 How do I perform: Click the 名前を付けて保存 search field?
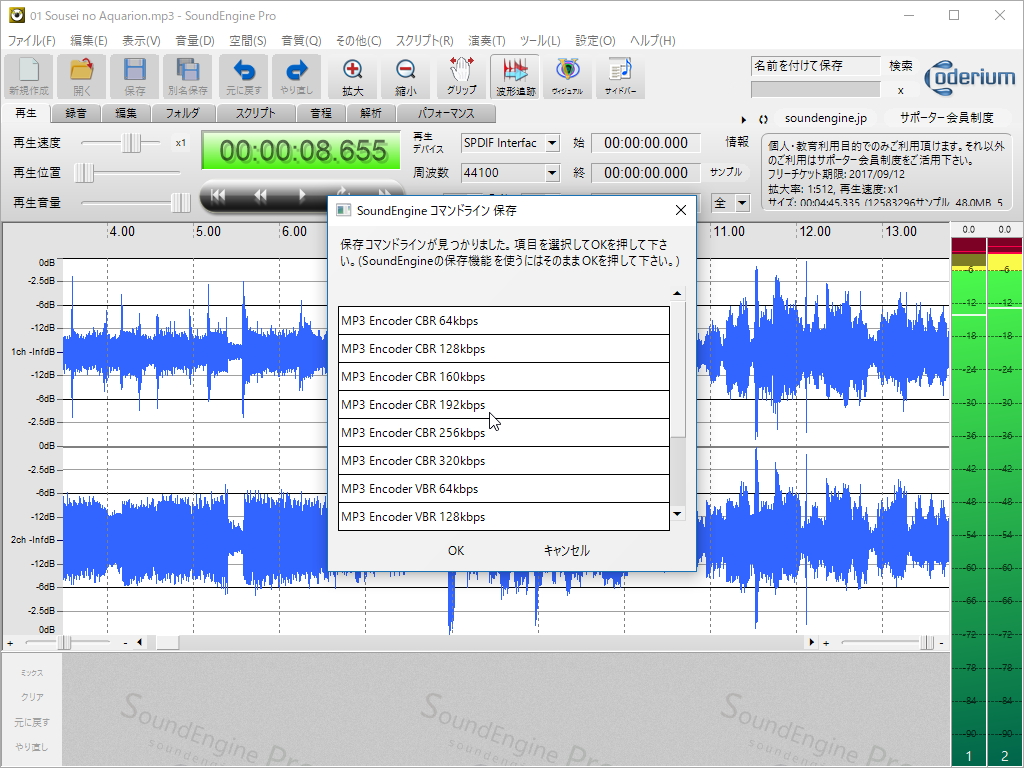click(815, 66)
